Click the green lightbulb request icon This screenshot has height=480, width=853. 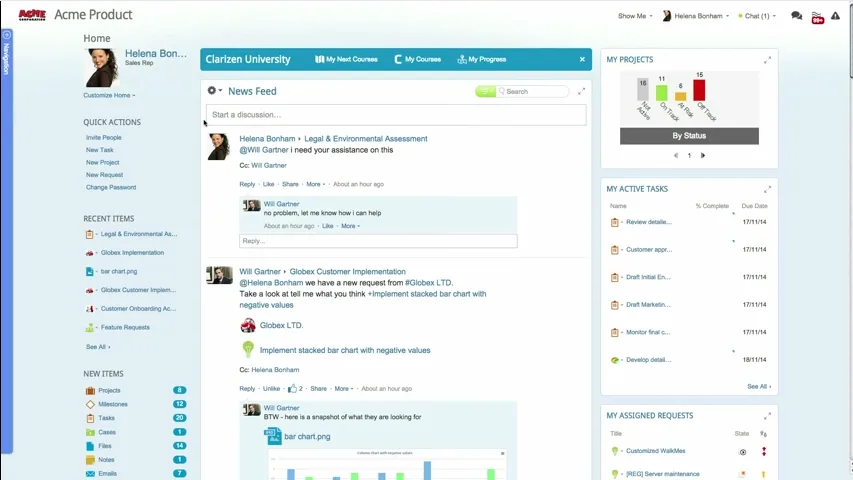click(x=248, y=349)
